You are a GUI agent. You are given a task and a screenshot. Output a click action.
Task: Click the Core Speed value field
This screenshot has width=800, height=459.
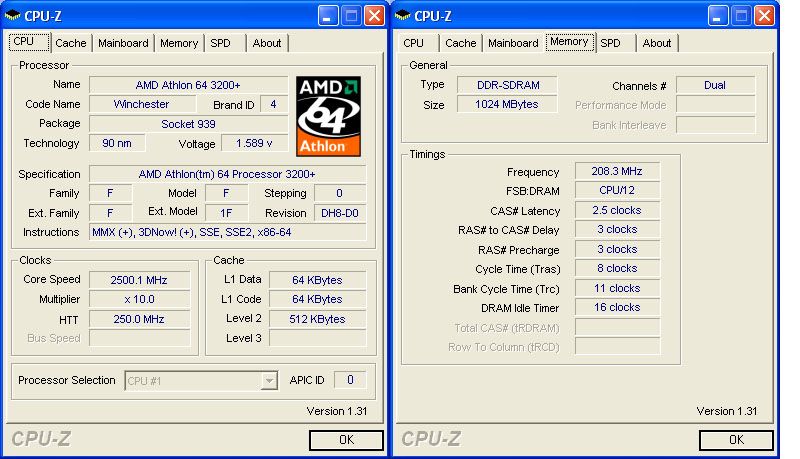[139, 280]
